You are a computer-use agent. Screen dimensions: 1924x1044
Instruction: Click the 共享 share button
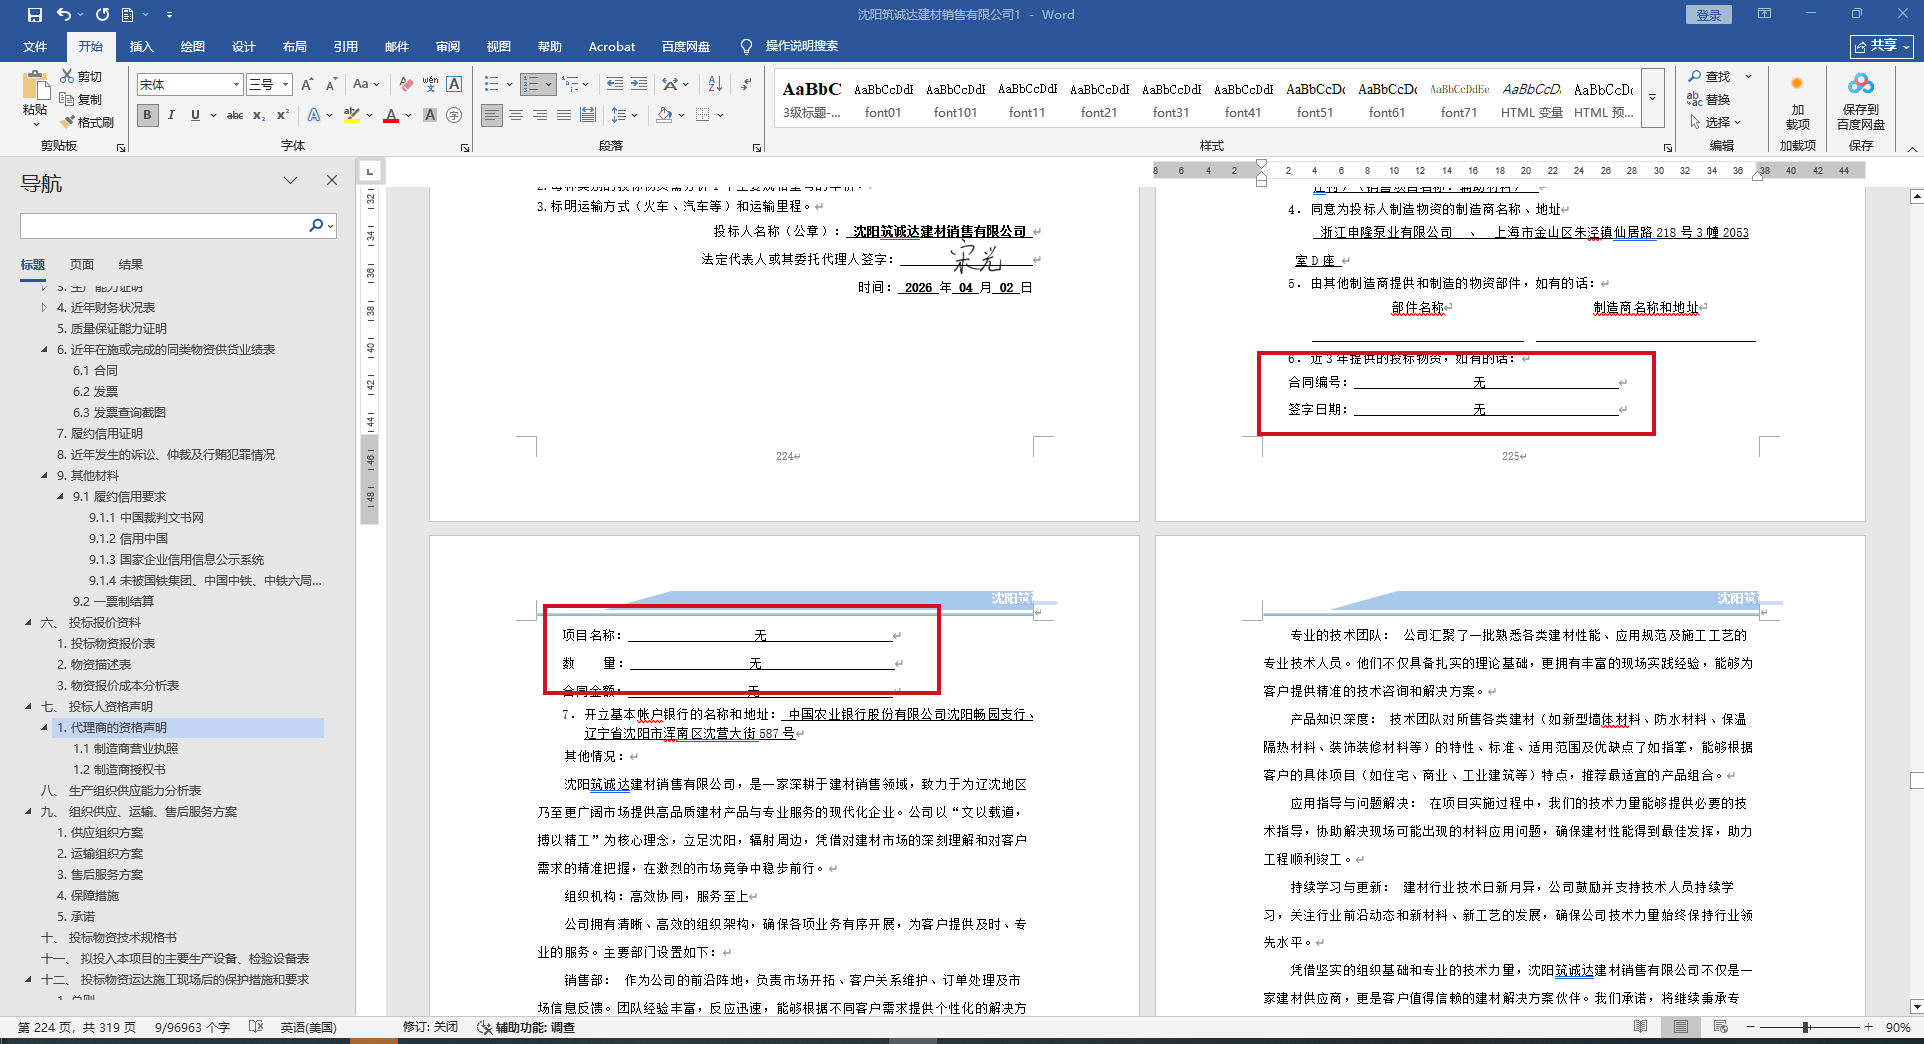point(1881,46)
